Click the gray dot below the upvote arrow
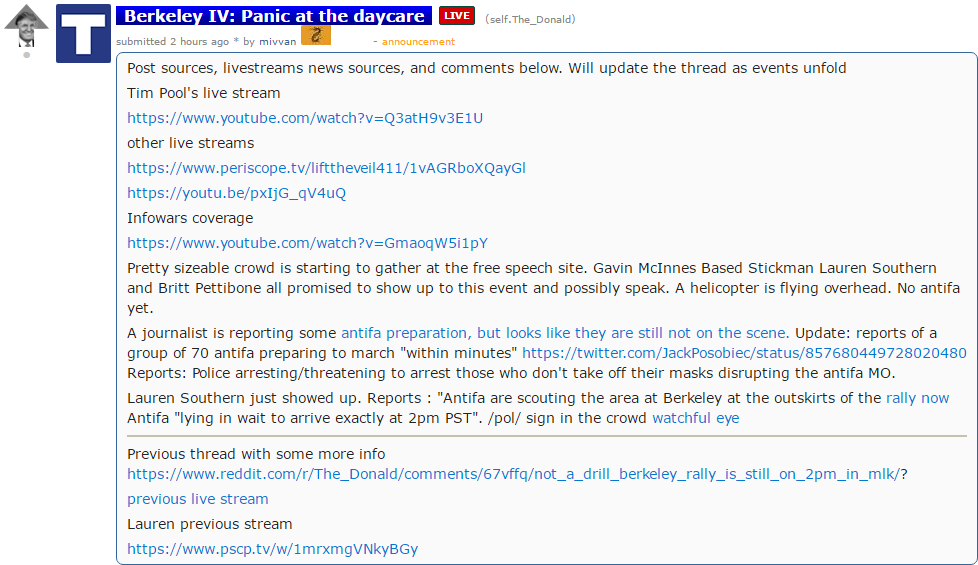The width and height of the screenshot is (978, 565). pyautogui.click(x=26, y=55)
